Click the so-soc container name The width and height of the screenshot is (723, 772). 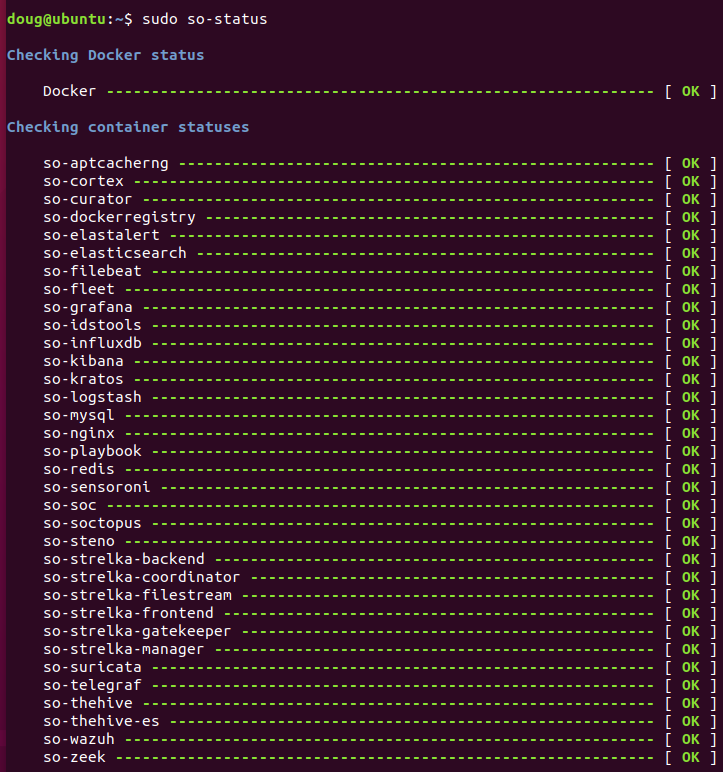pos(69,506)
